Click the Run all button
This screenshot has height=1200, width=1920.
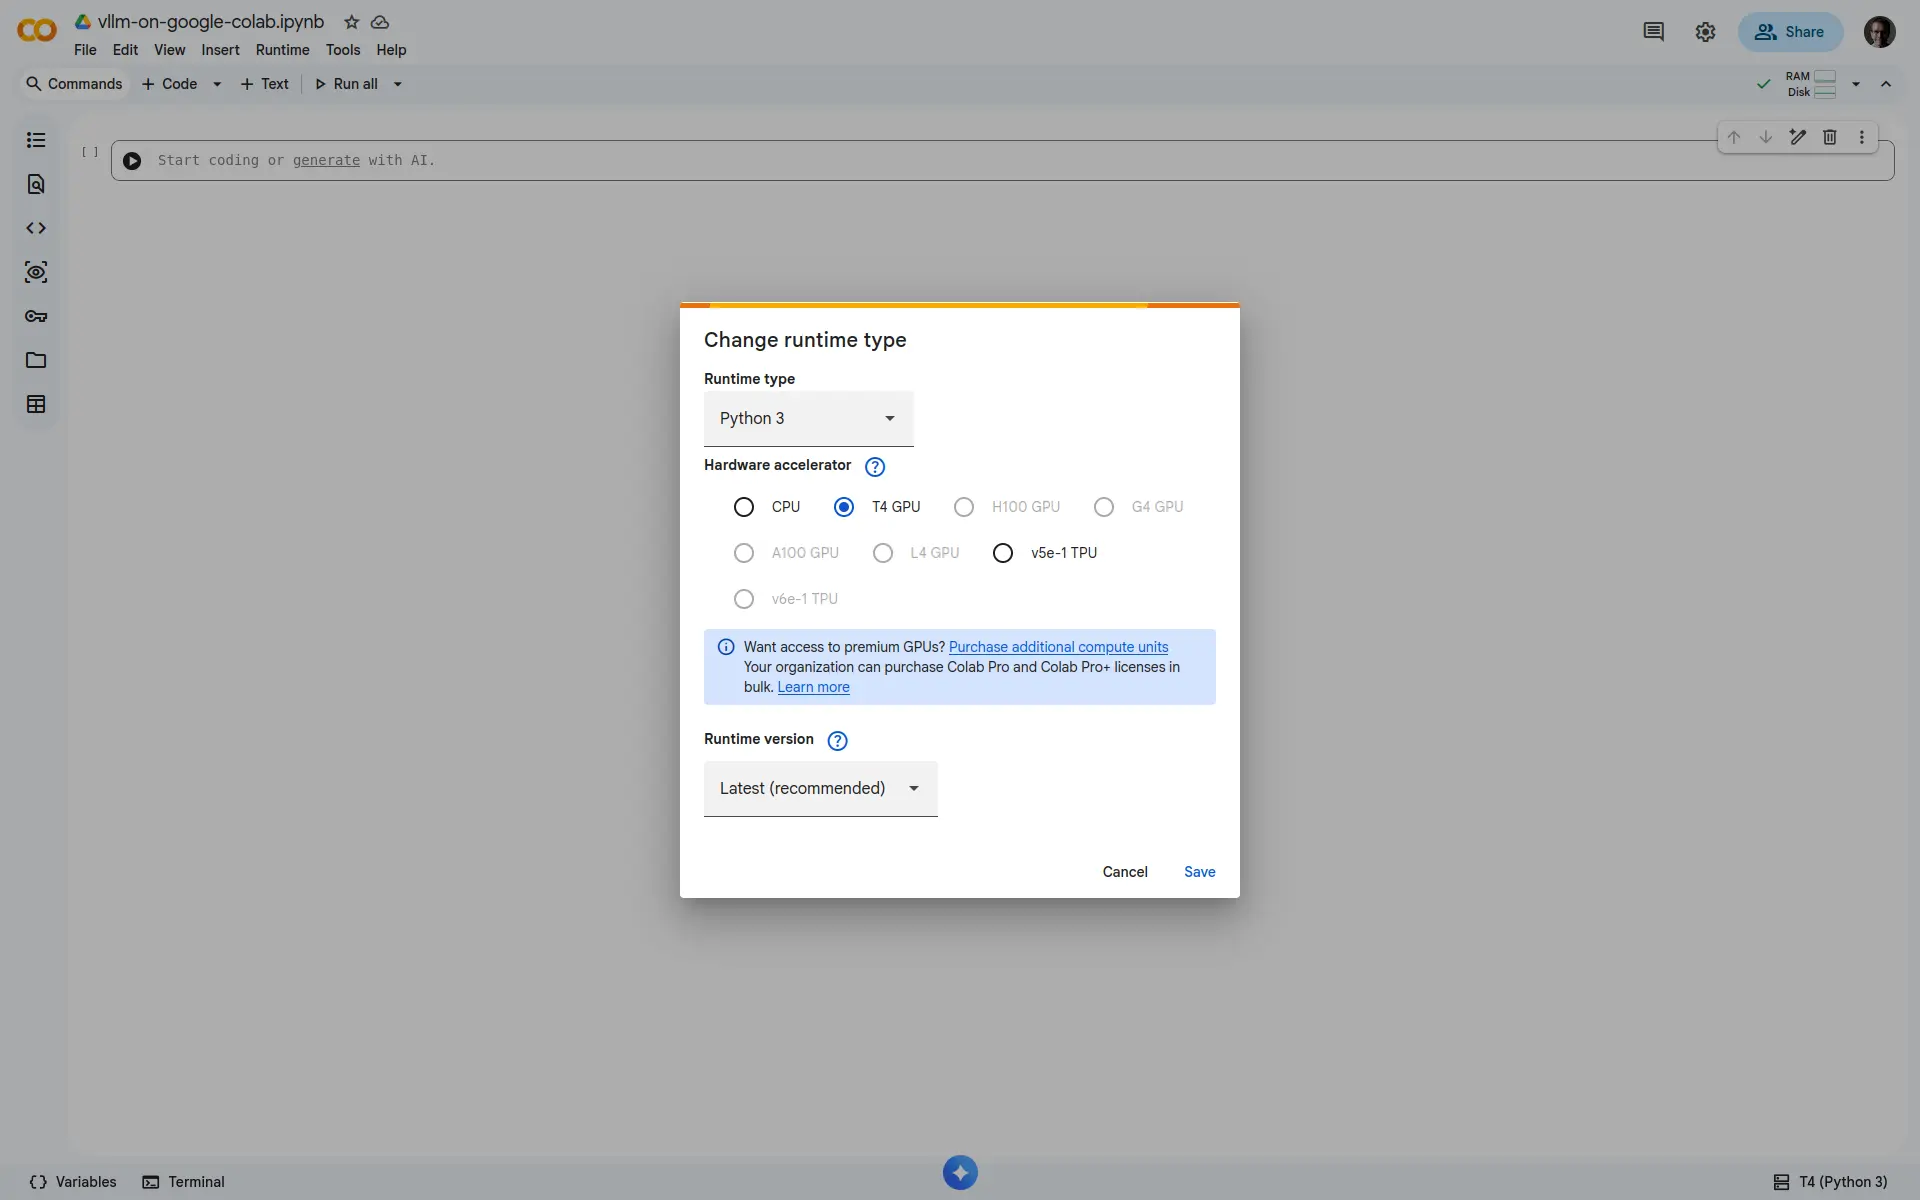tap(346, 84)
